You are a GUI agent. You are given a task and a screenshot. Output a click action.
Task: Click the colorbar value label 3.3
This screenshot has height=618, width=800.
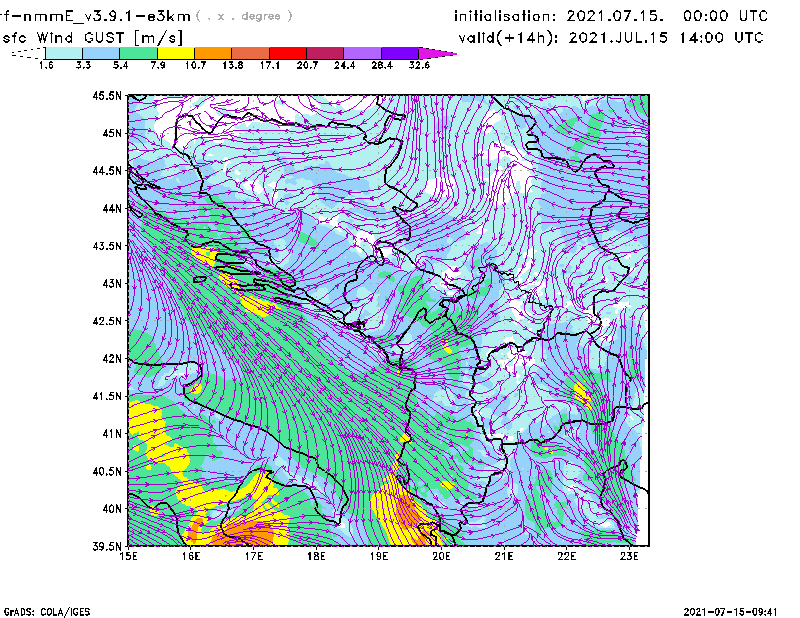[83, 65]
